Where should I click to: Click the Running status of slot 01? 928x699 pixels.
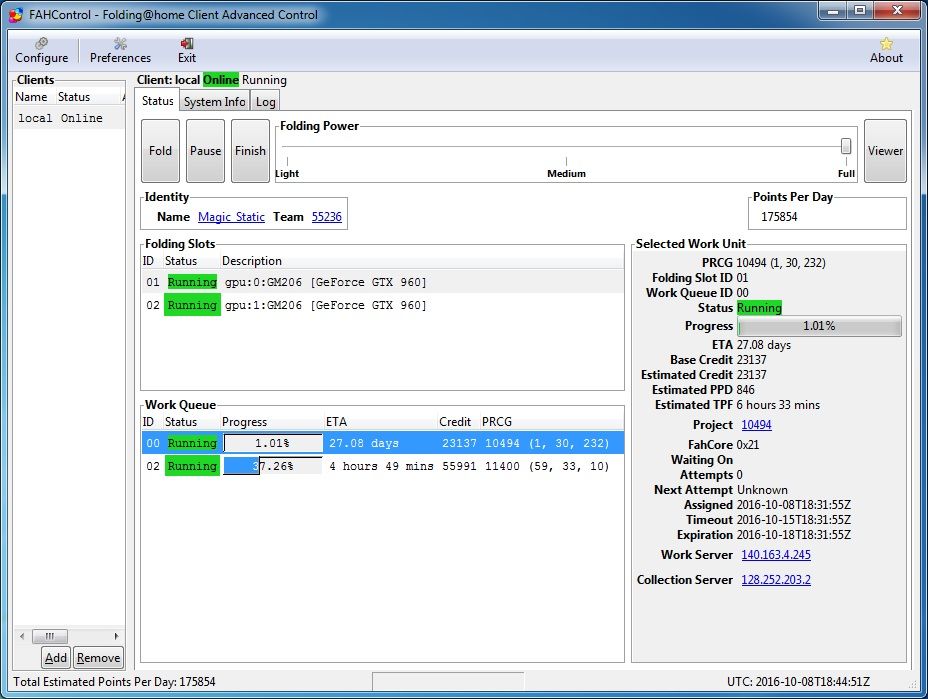coord(192,282)
